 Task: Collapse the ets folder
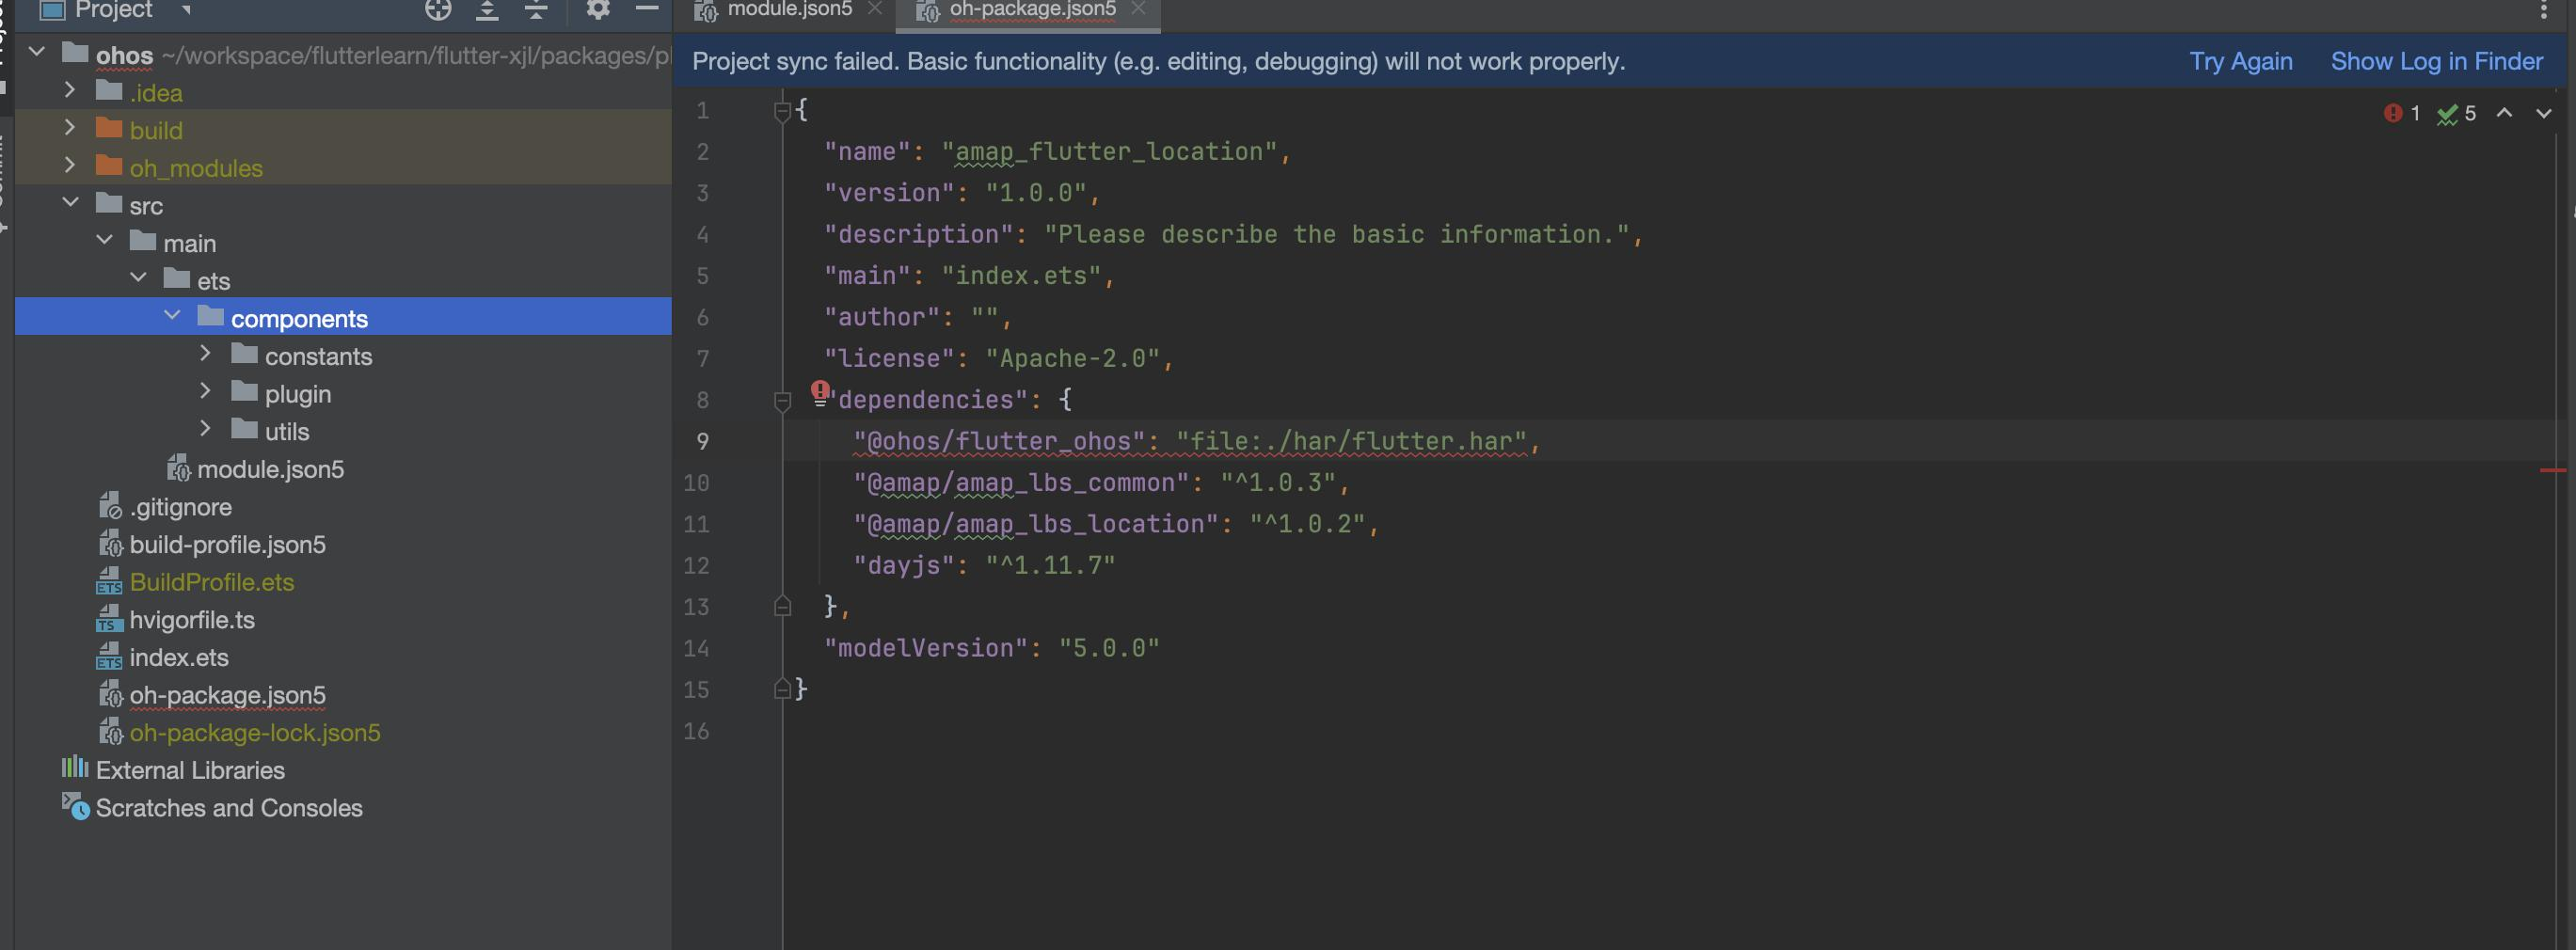coord(138,277)
